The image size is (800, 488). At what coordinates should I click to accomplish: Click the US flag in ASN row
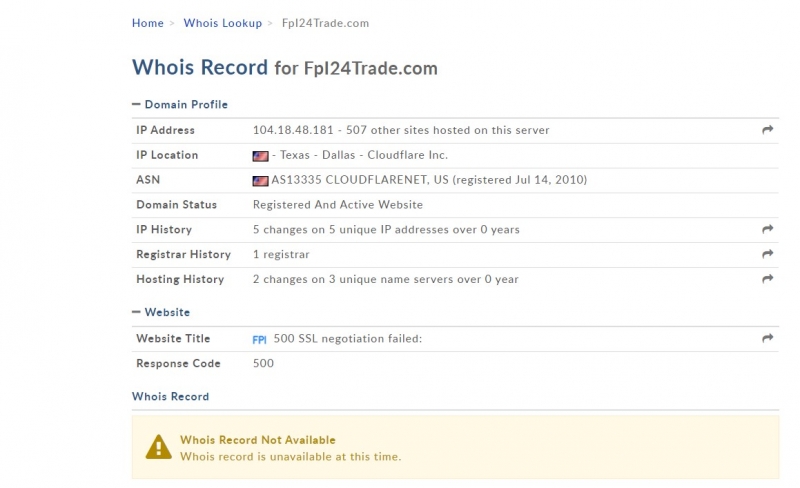(260, 181)
